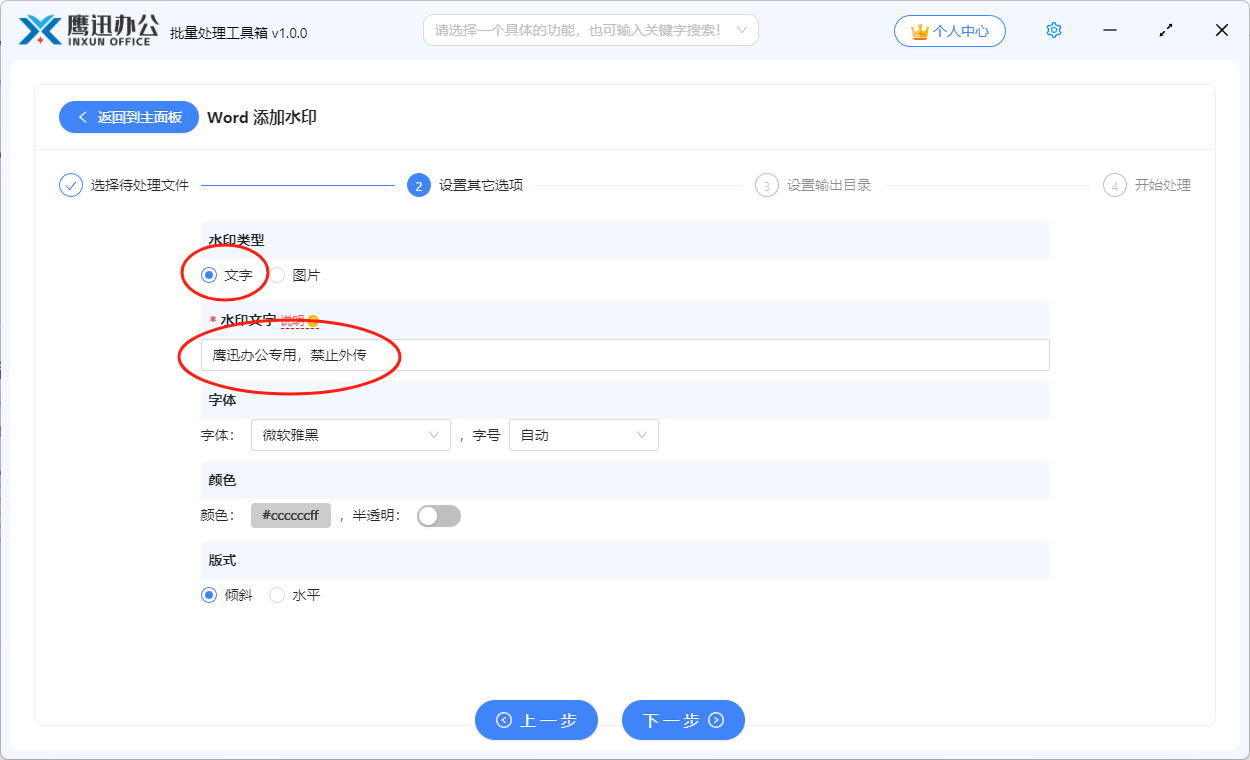Choose the 倾斜 layout radio button

[209, 595]
